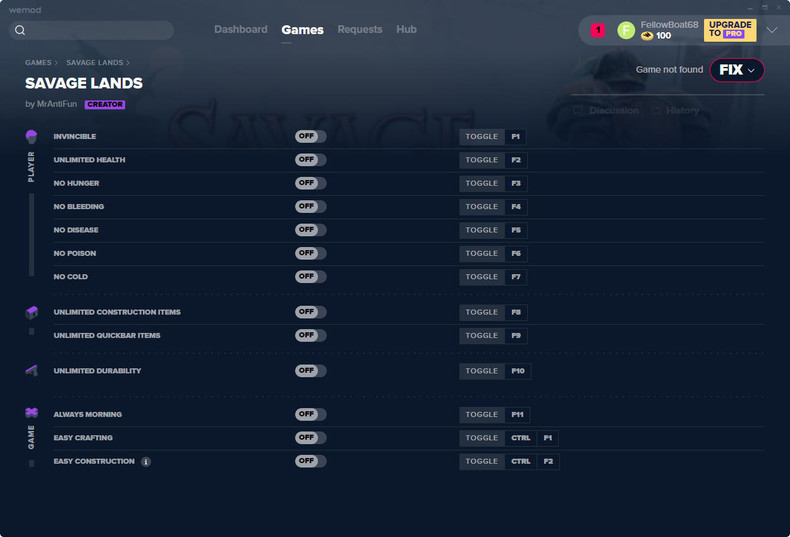Click the construction items box icon
The width and height of the screenshot is (790, 537).
[31, 312]
